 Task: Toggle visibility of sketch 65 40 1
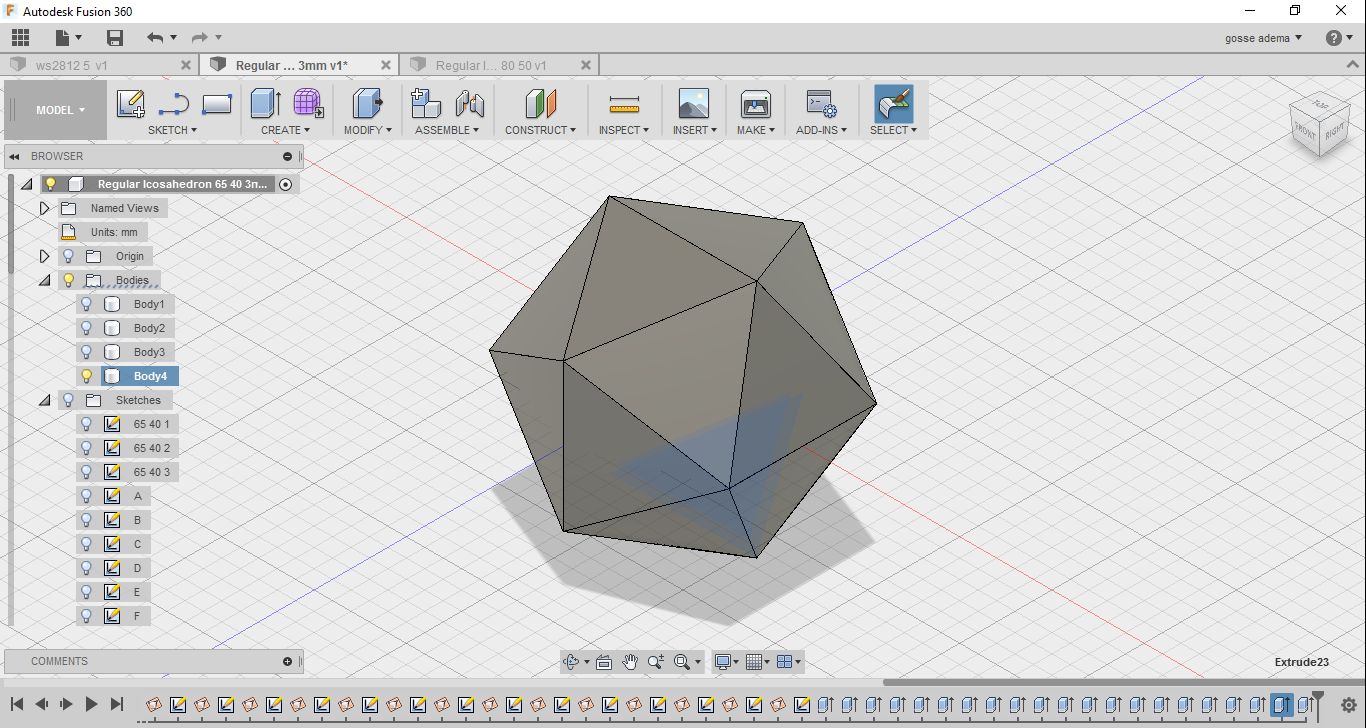click(x=87, y=424)
